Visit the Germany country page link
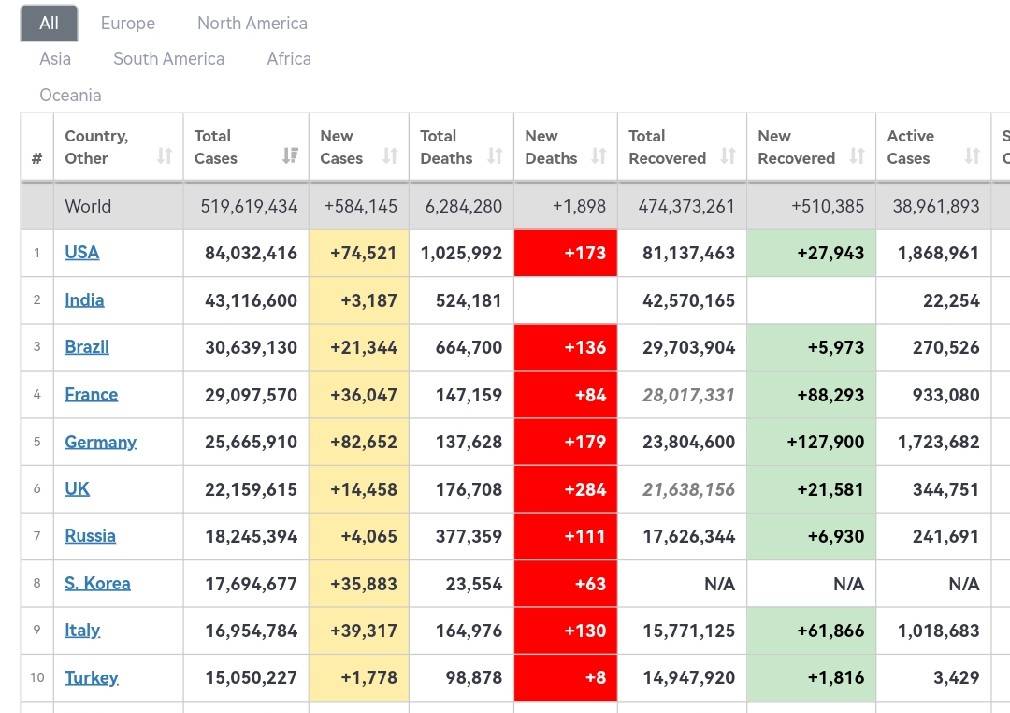The height and width of the screenshot is (713, 1010). [x=100, y=442]
